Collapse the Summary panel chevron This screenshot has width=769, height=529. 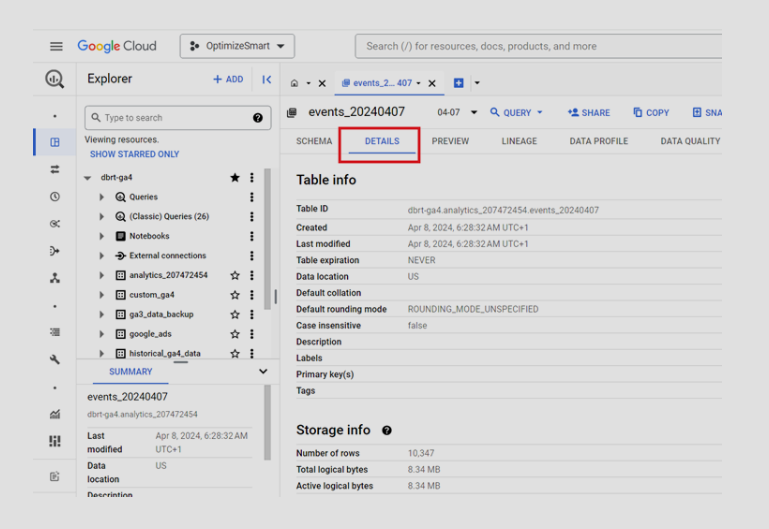coord(263,371)
